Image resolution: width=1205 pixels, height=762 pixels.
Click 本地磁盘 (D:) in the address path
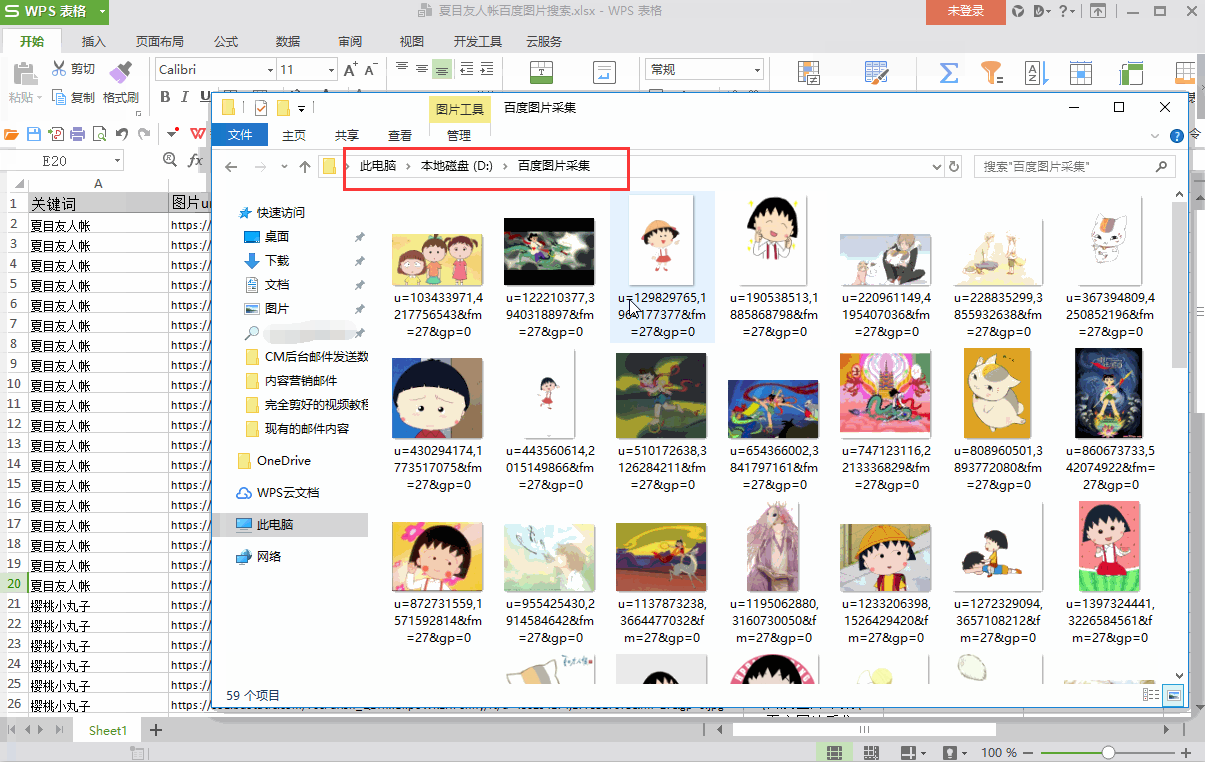click(x=456, y=166)
